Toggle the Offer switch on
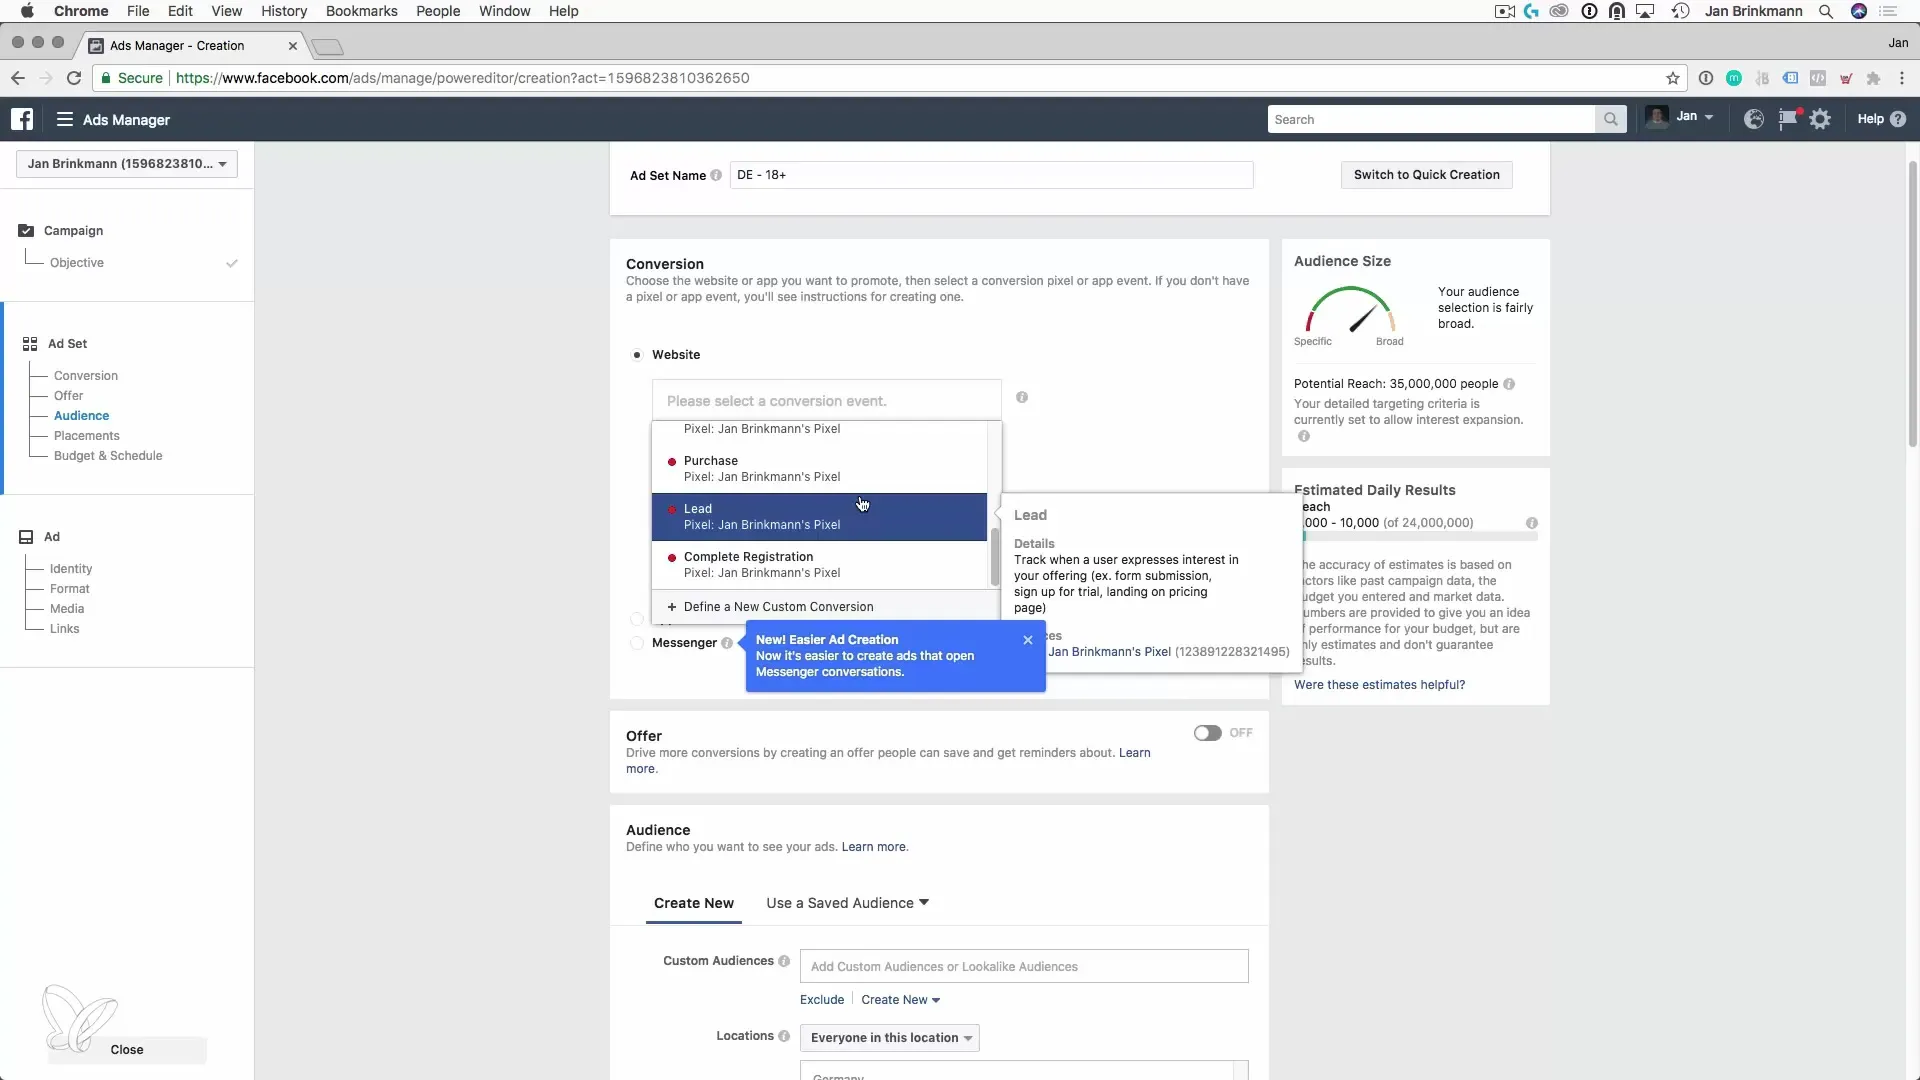The image size is (1920, 1080). (x=1207, y=733)
